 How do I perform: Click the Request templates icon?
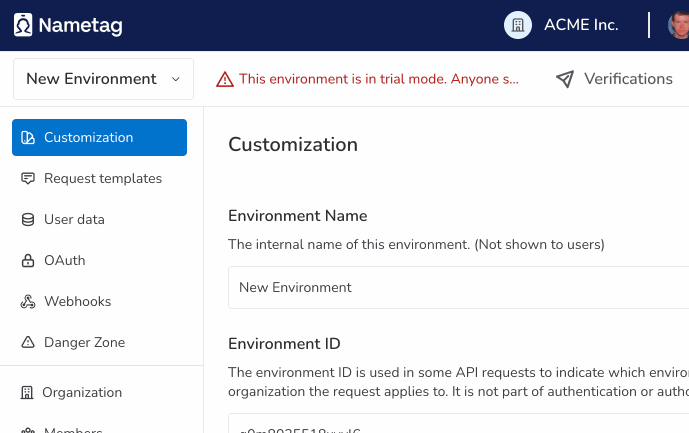coord(28,179)
